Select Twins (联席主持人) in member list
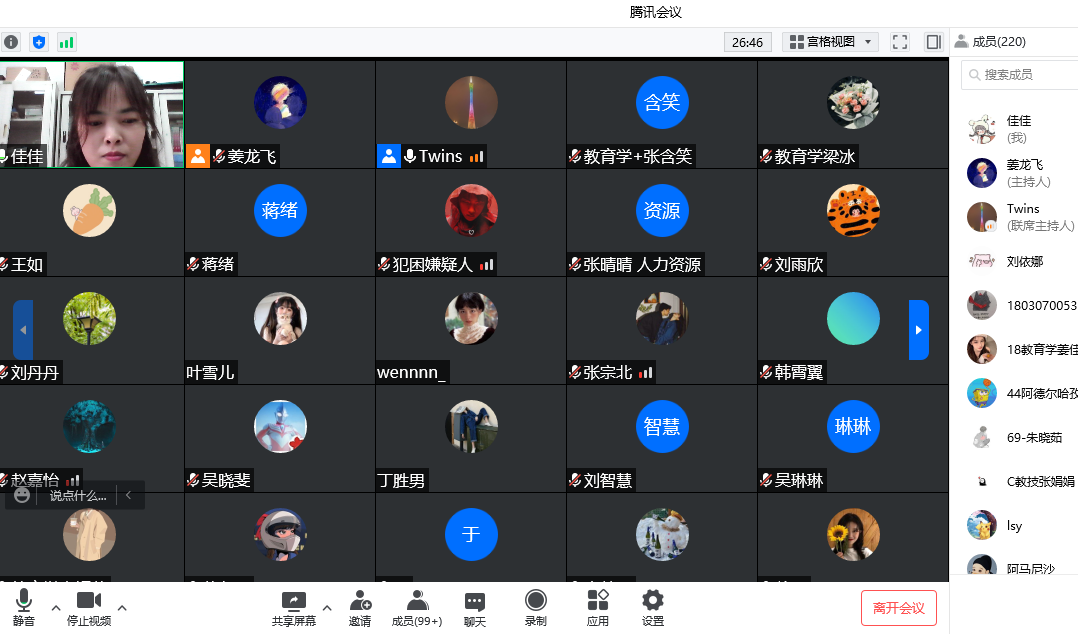Image resolution: width=1078 pixels, height=634 pixels. pos(1020,217)
